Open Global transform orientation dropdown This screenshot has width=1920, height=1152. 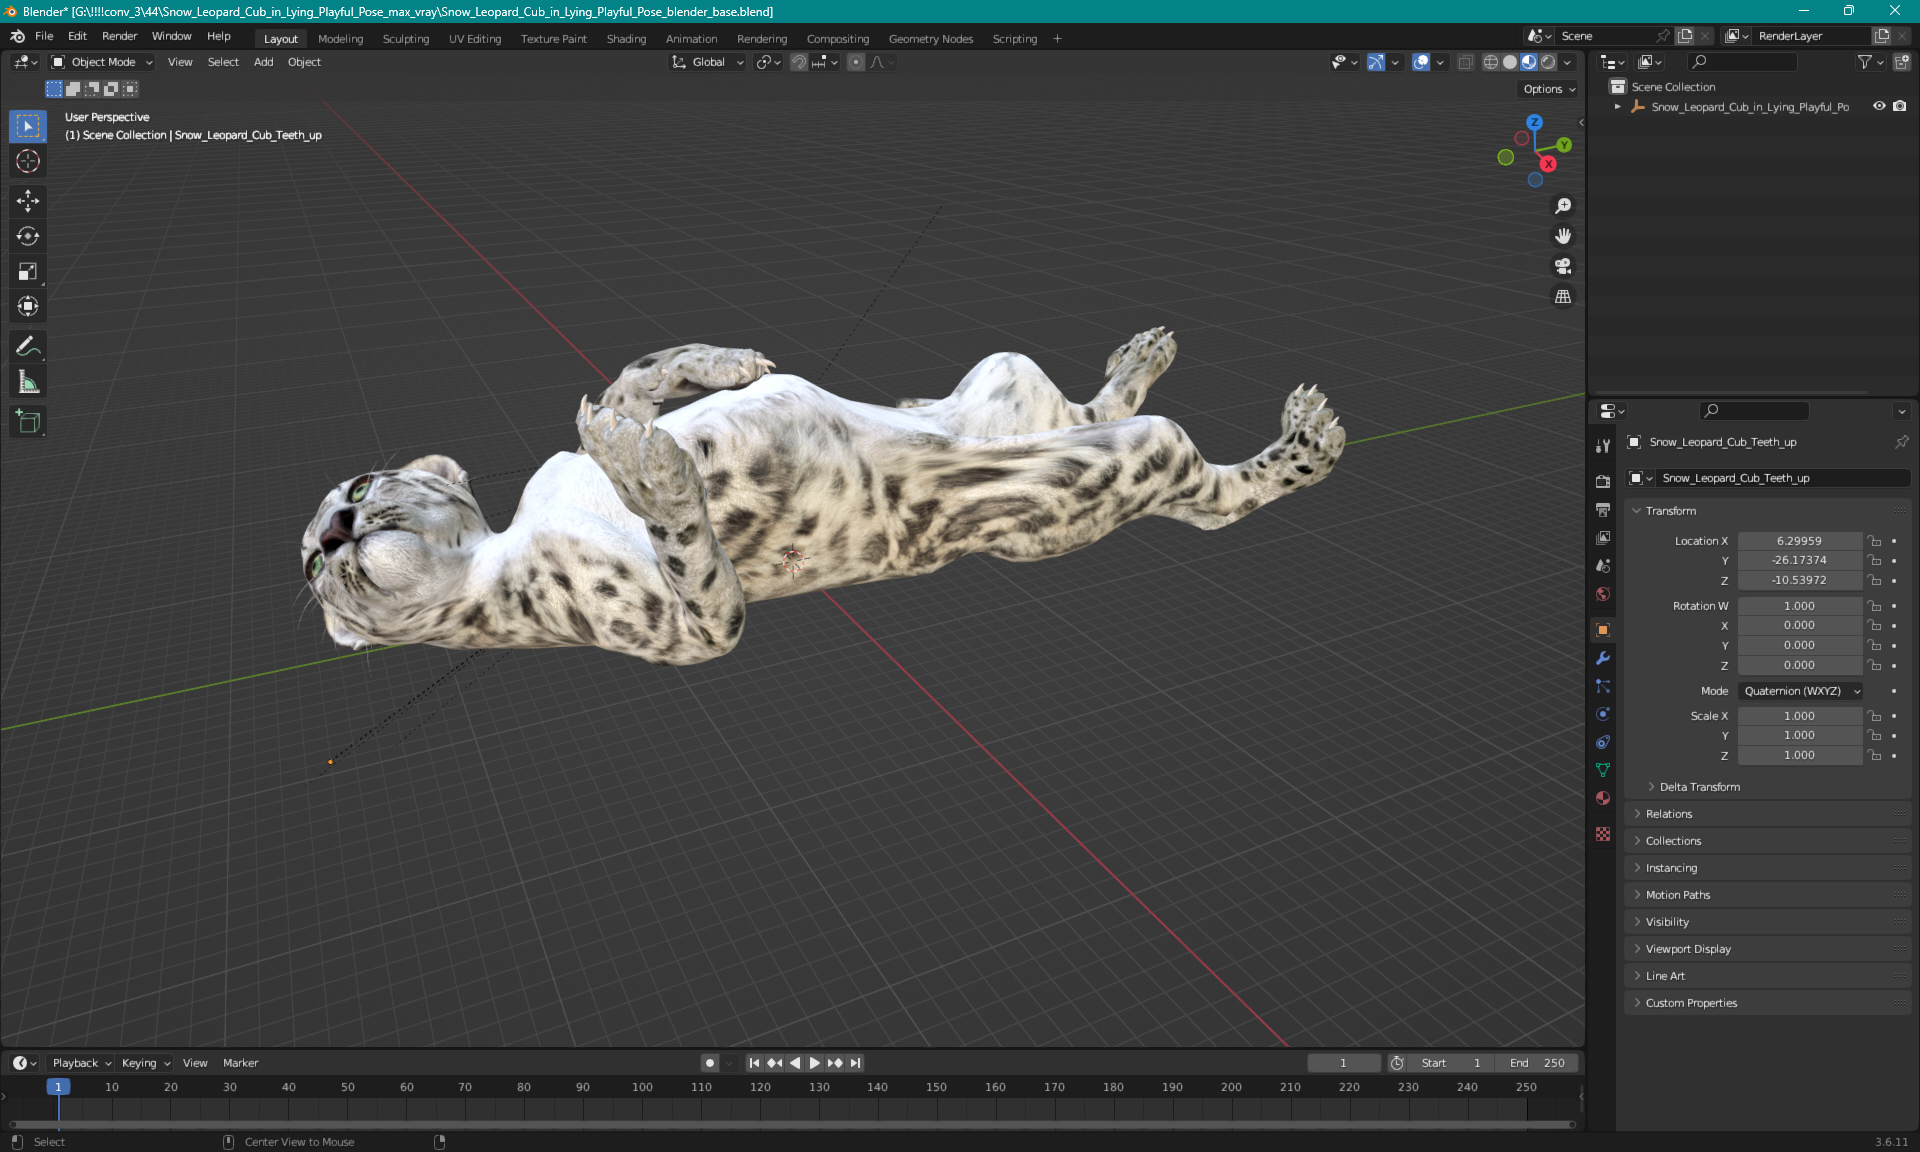click(x=708, y=62)
